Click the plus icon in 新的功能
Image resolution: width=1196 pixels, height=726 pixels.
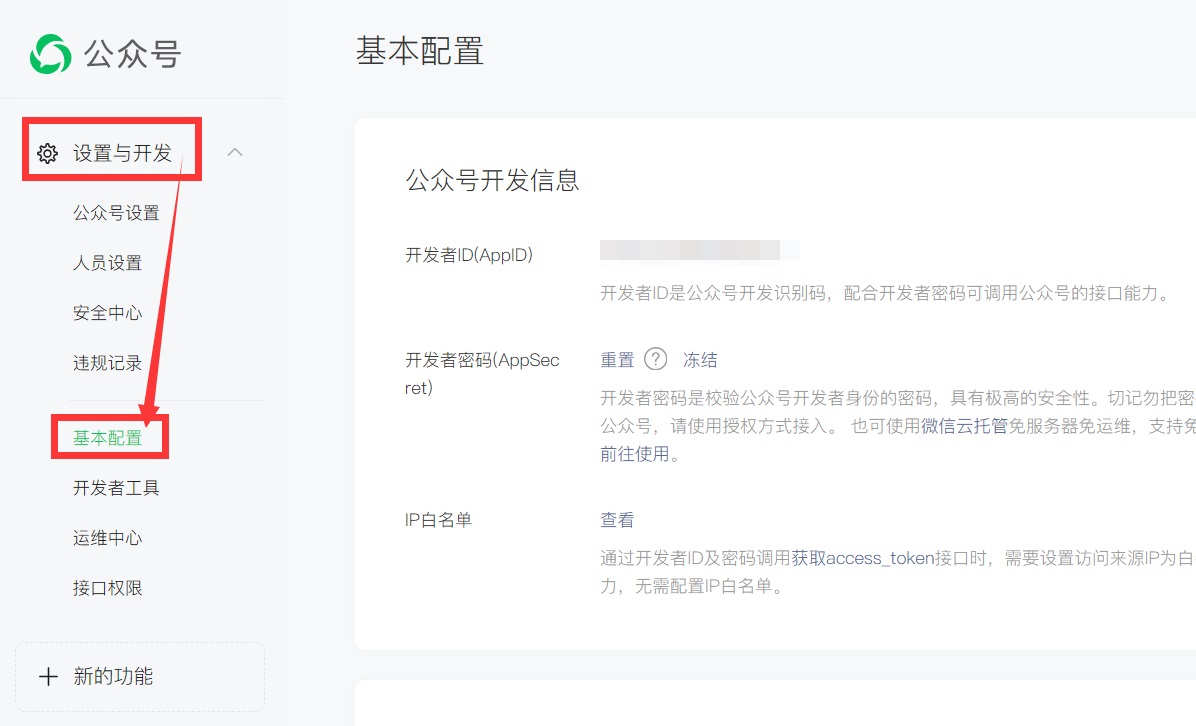tap(48, 677)
